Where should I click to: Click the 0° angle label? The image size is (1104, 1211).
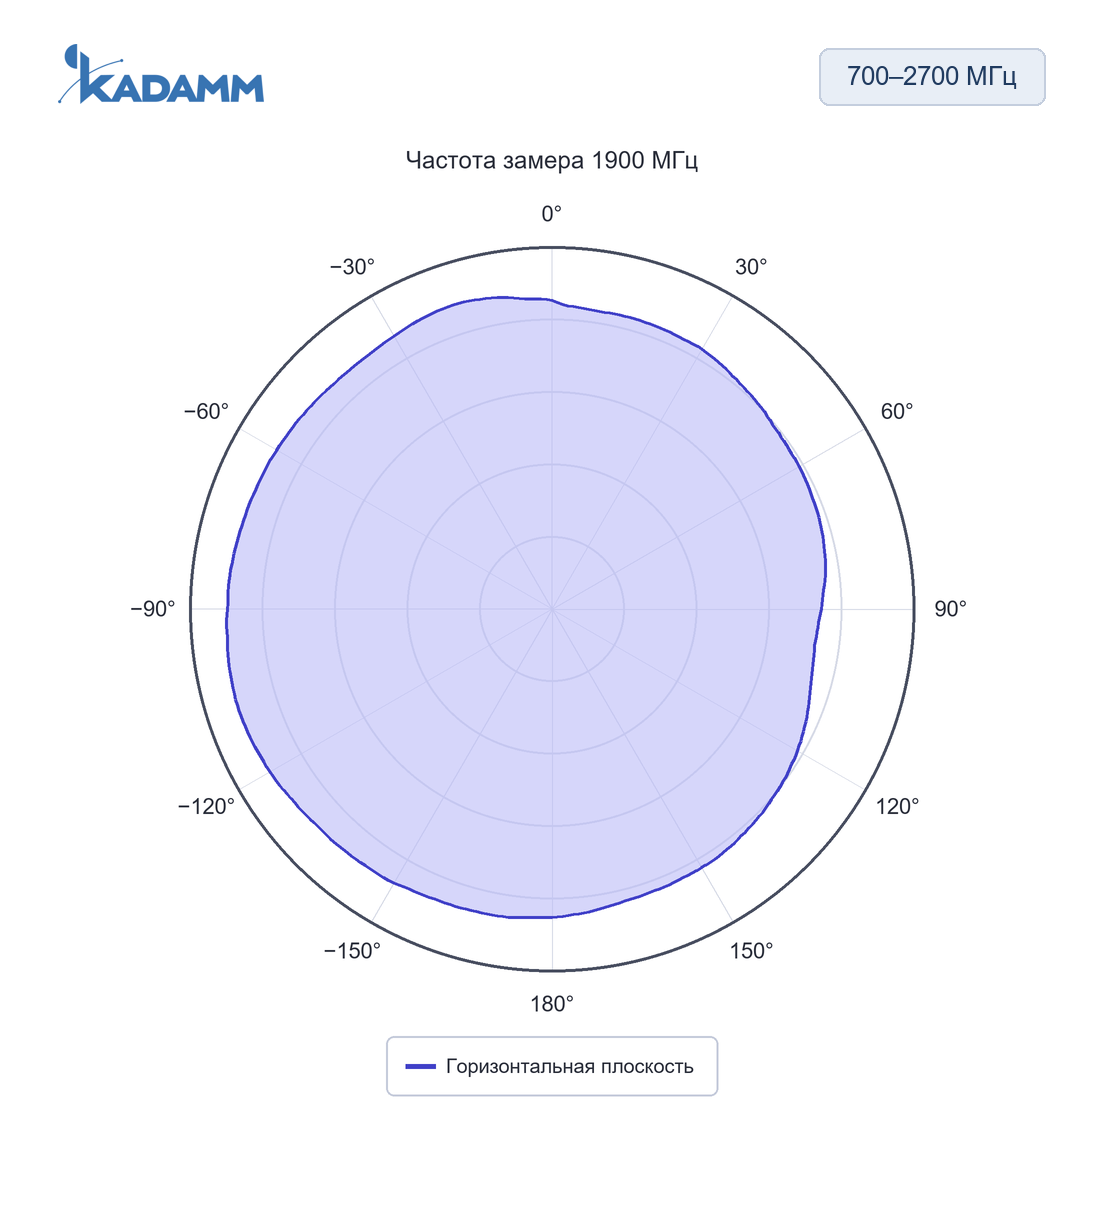tap(552, 213)
